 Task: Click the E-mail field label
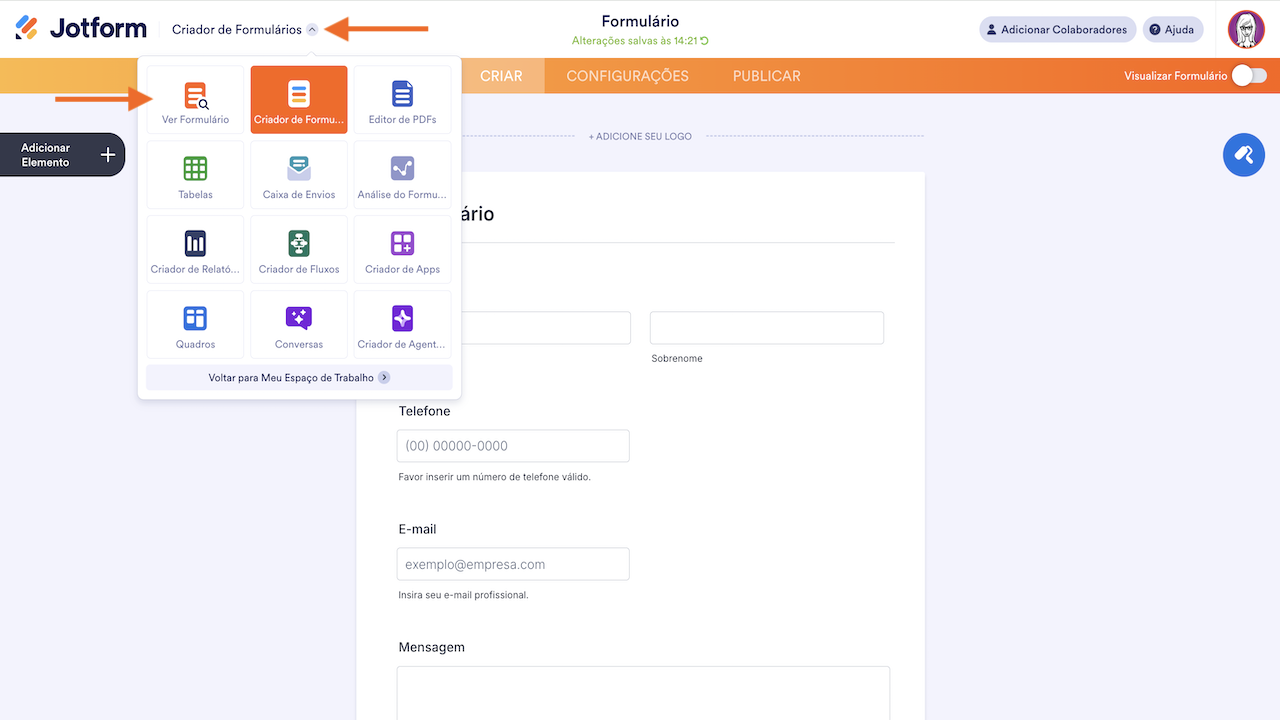(x=417, y=529)
